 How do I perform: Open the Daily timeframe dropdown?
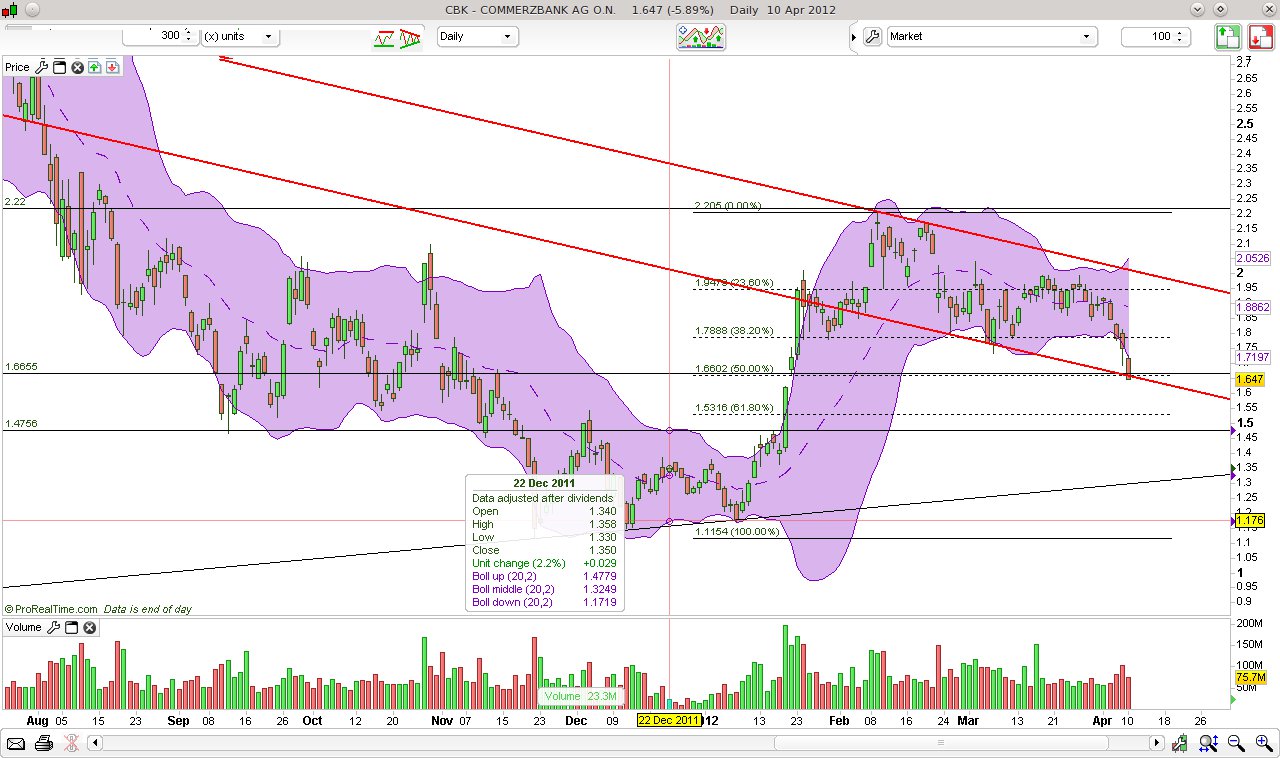[x=478, y=36]
